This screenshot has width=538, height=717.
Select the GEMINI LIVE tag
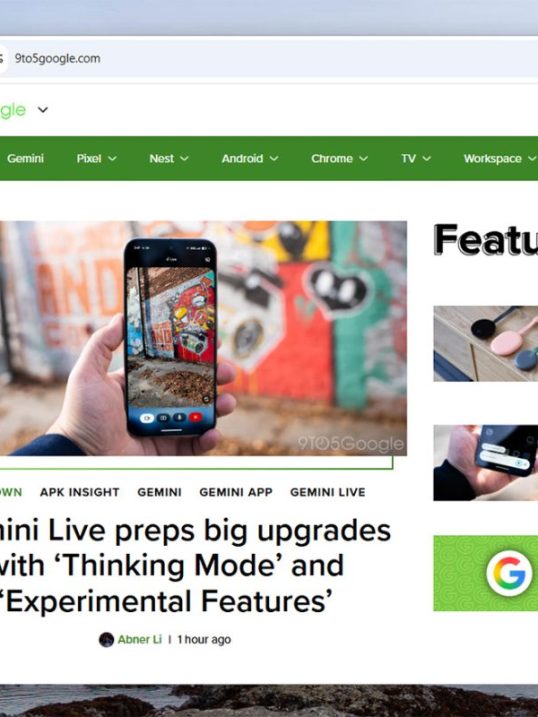coord(328,492)
